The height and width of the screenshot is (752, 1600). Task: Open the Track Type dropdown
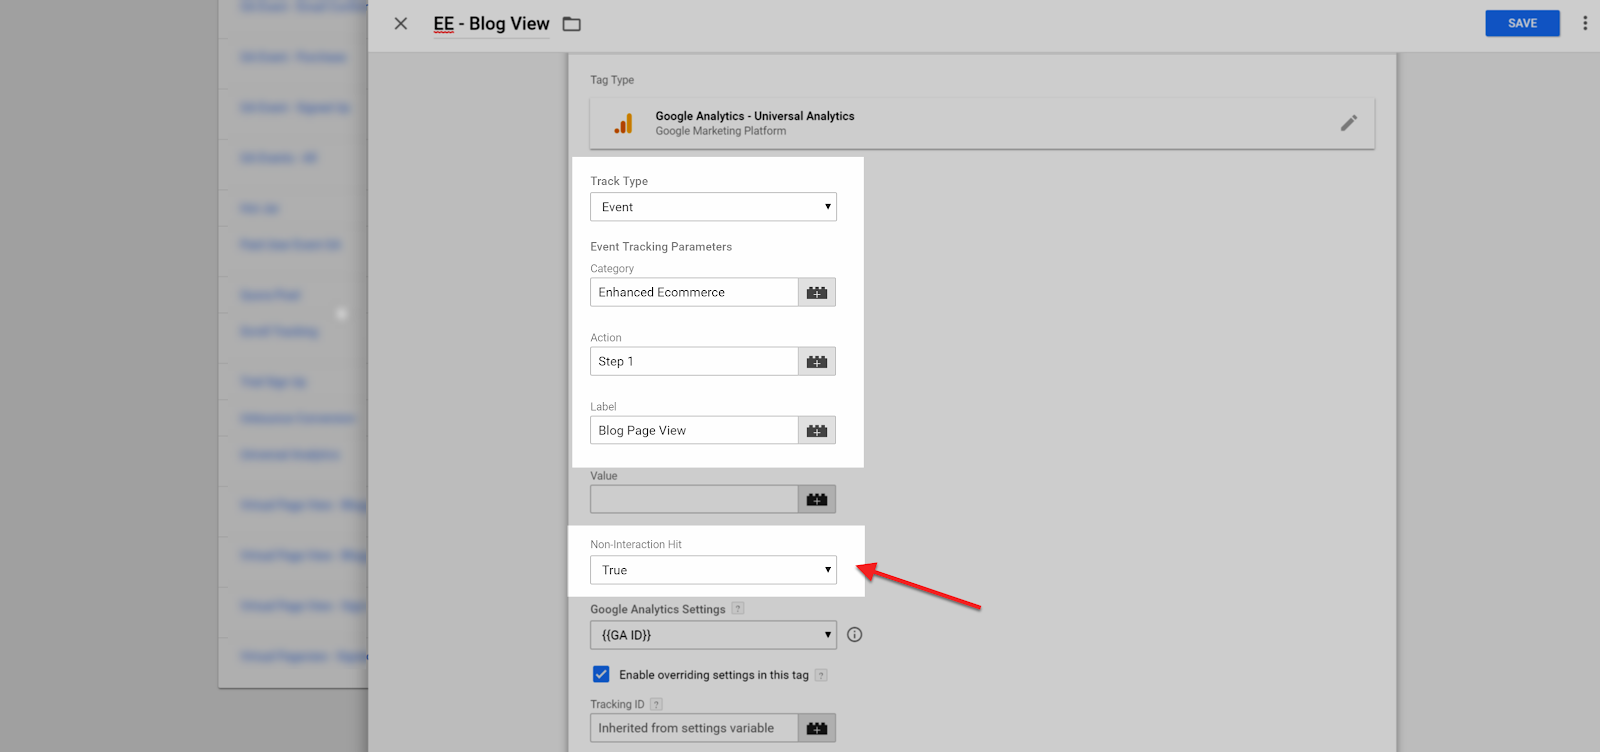pos(713,207)
